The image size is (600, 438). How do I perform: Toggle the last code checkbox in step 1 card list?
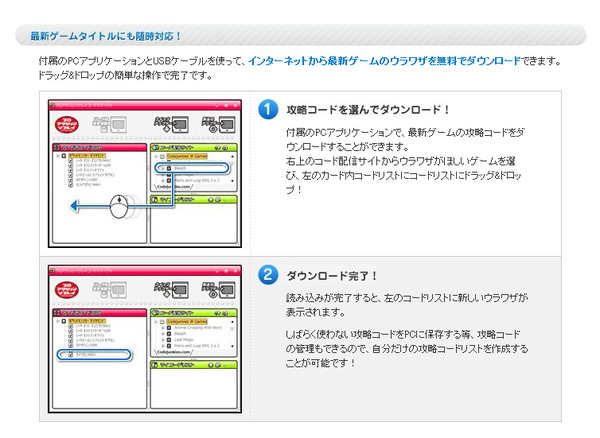70,185
